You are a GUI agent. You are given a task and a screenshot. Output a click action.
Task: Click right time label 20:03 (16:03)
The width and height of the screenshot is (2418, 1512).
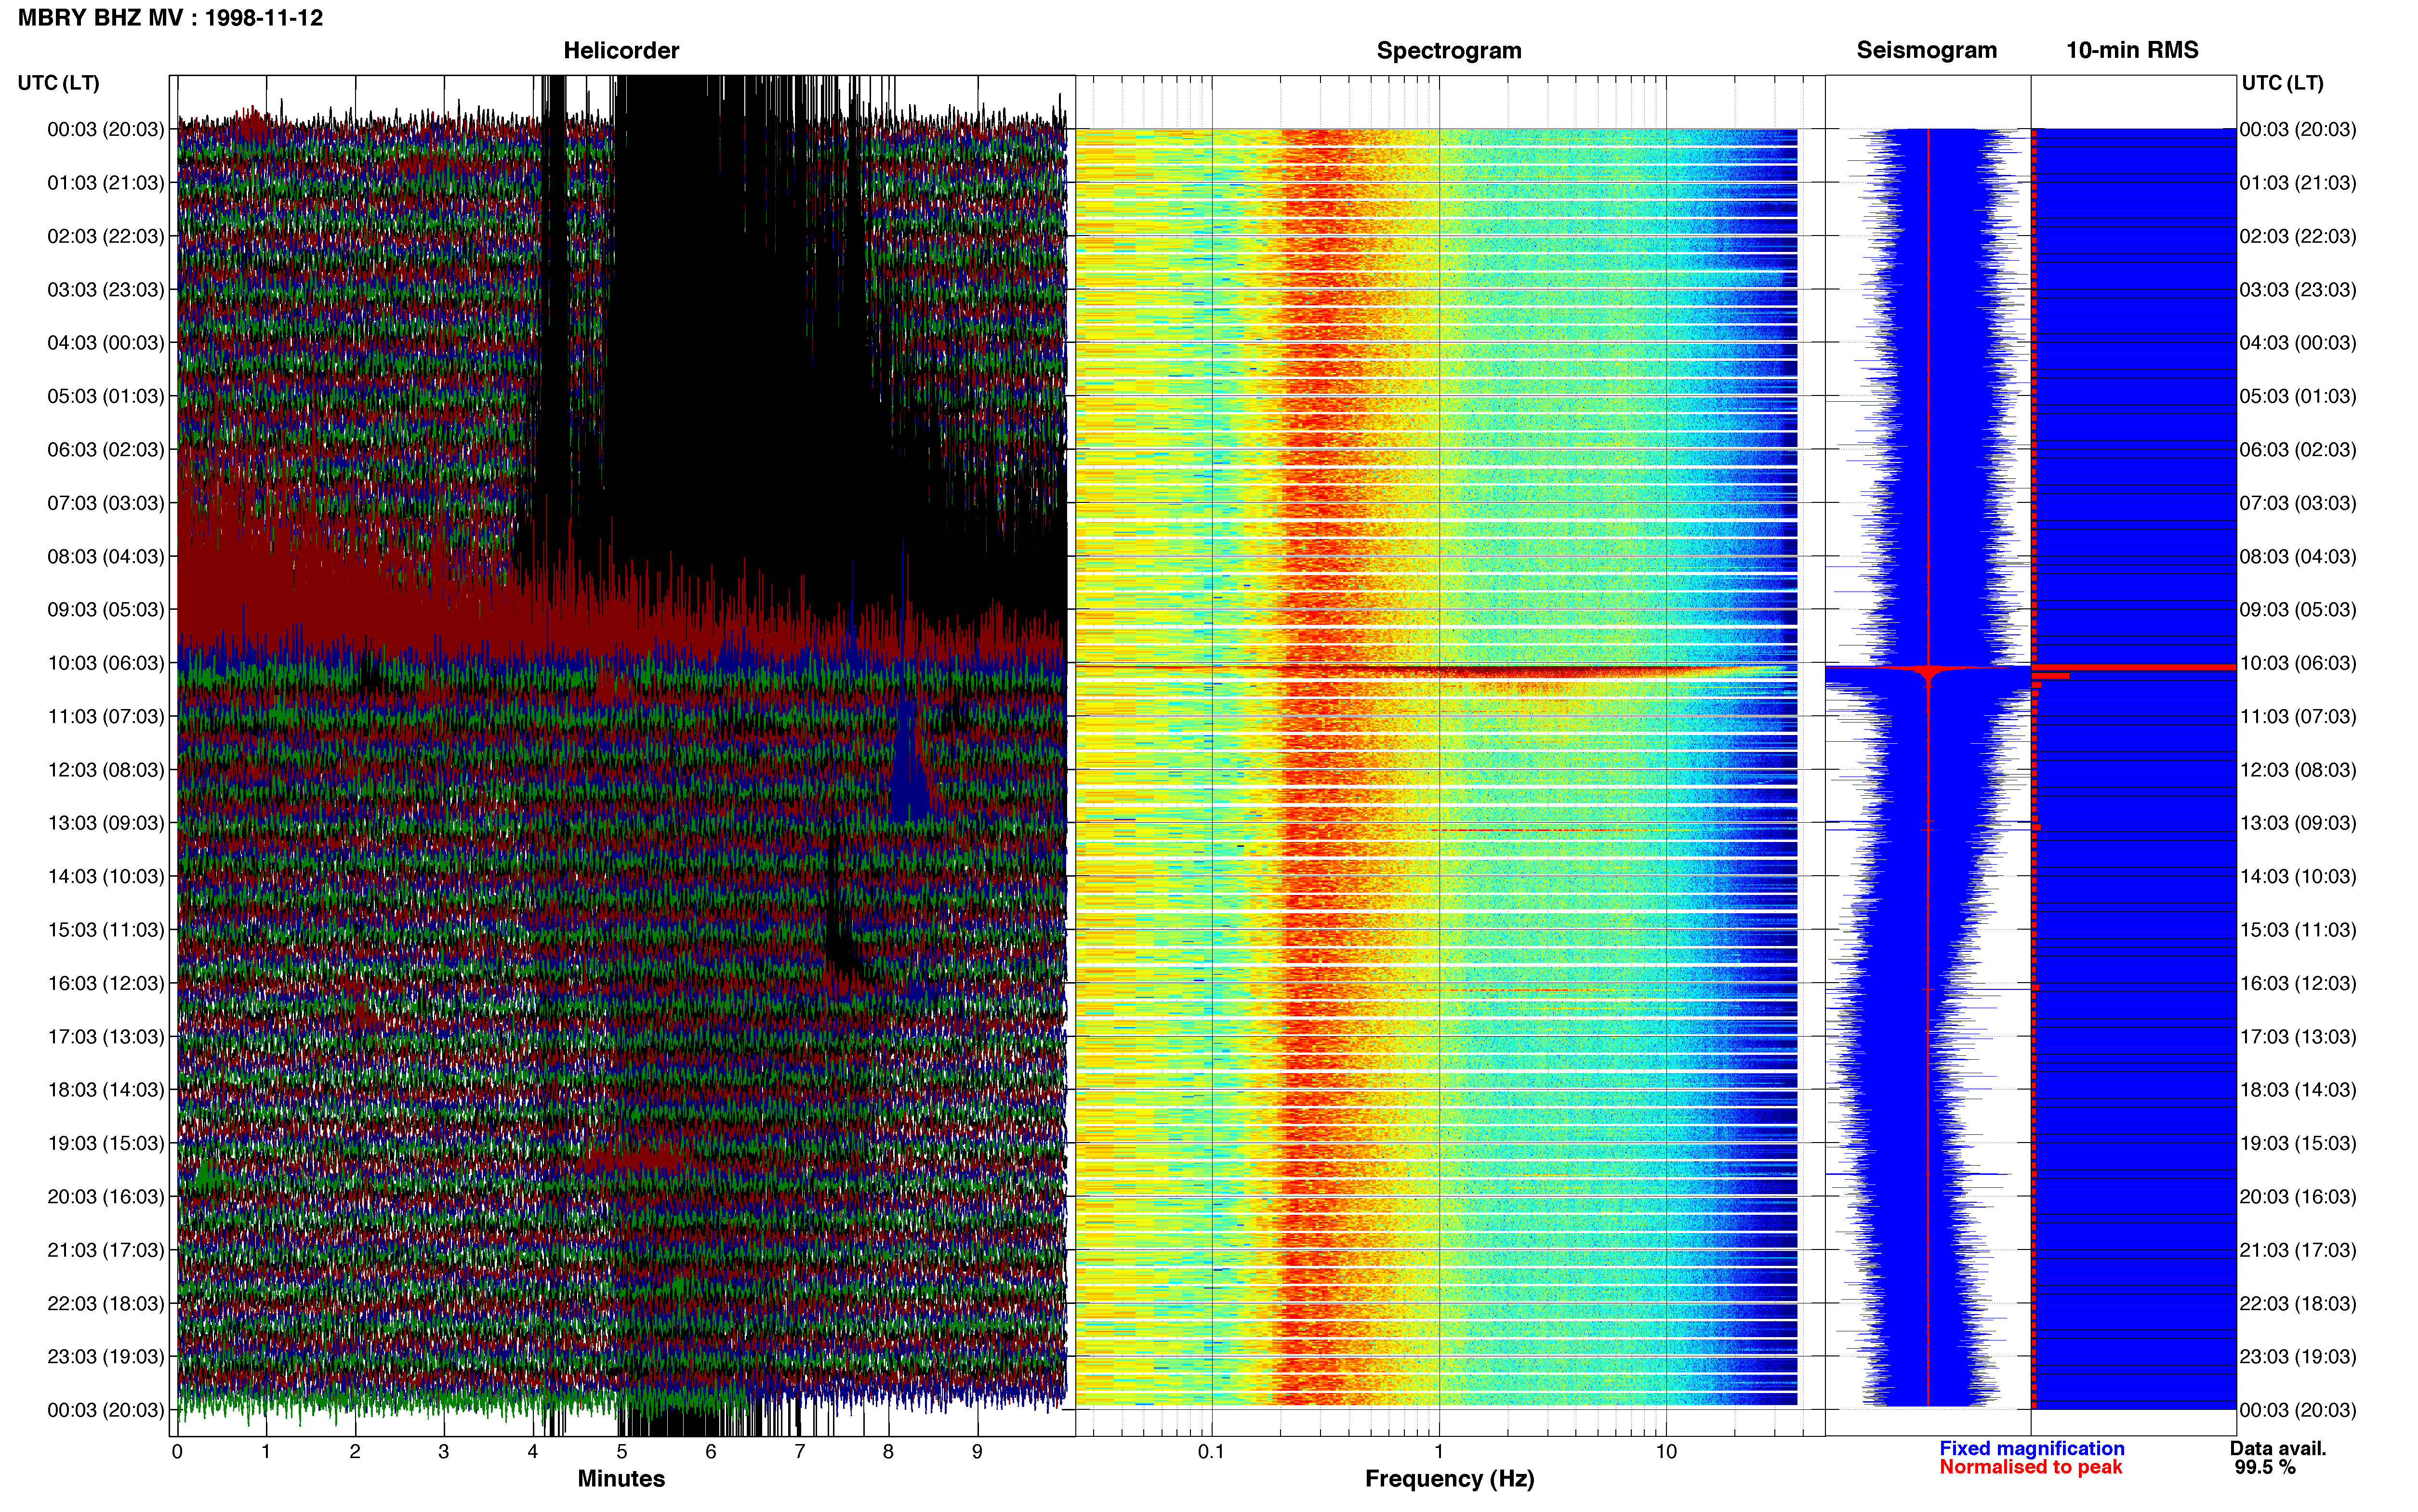2298,1197
